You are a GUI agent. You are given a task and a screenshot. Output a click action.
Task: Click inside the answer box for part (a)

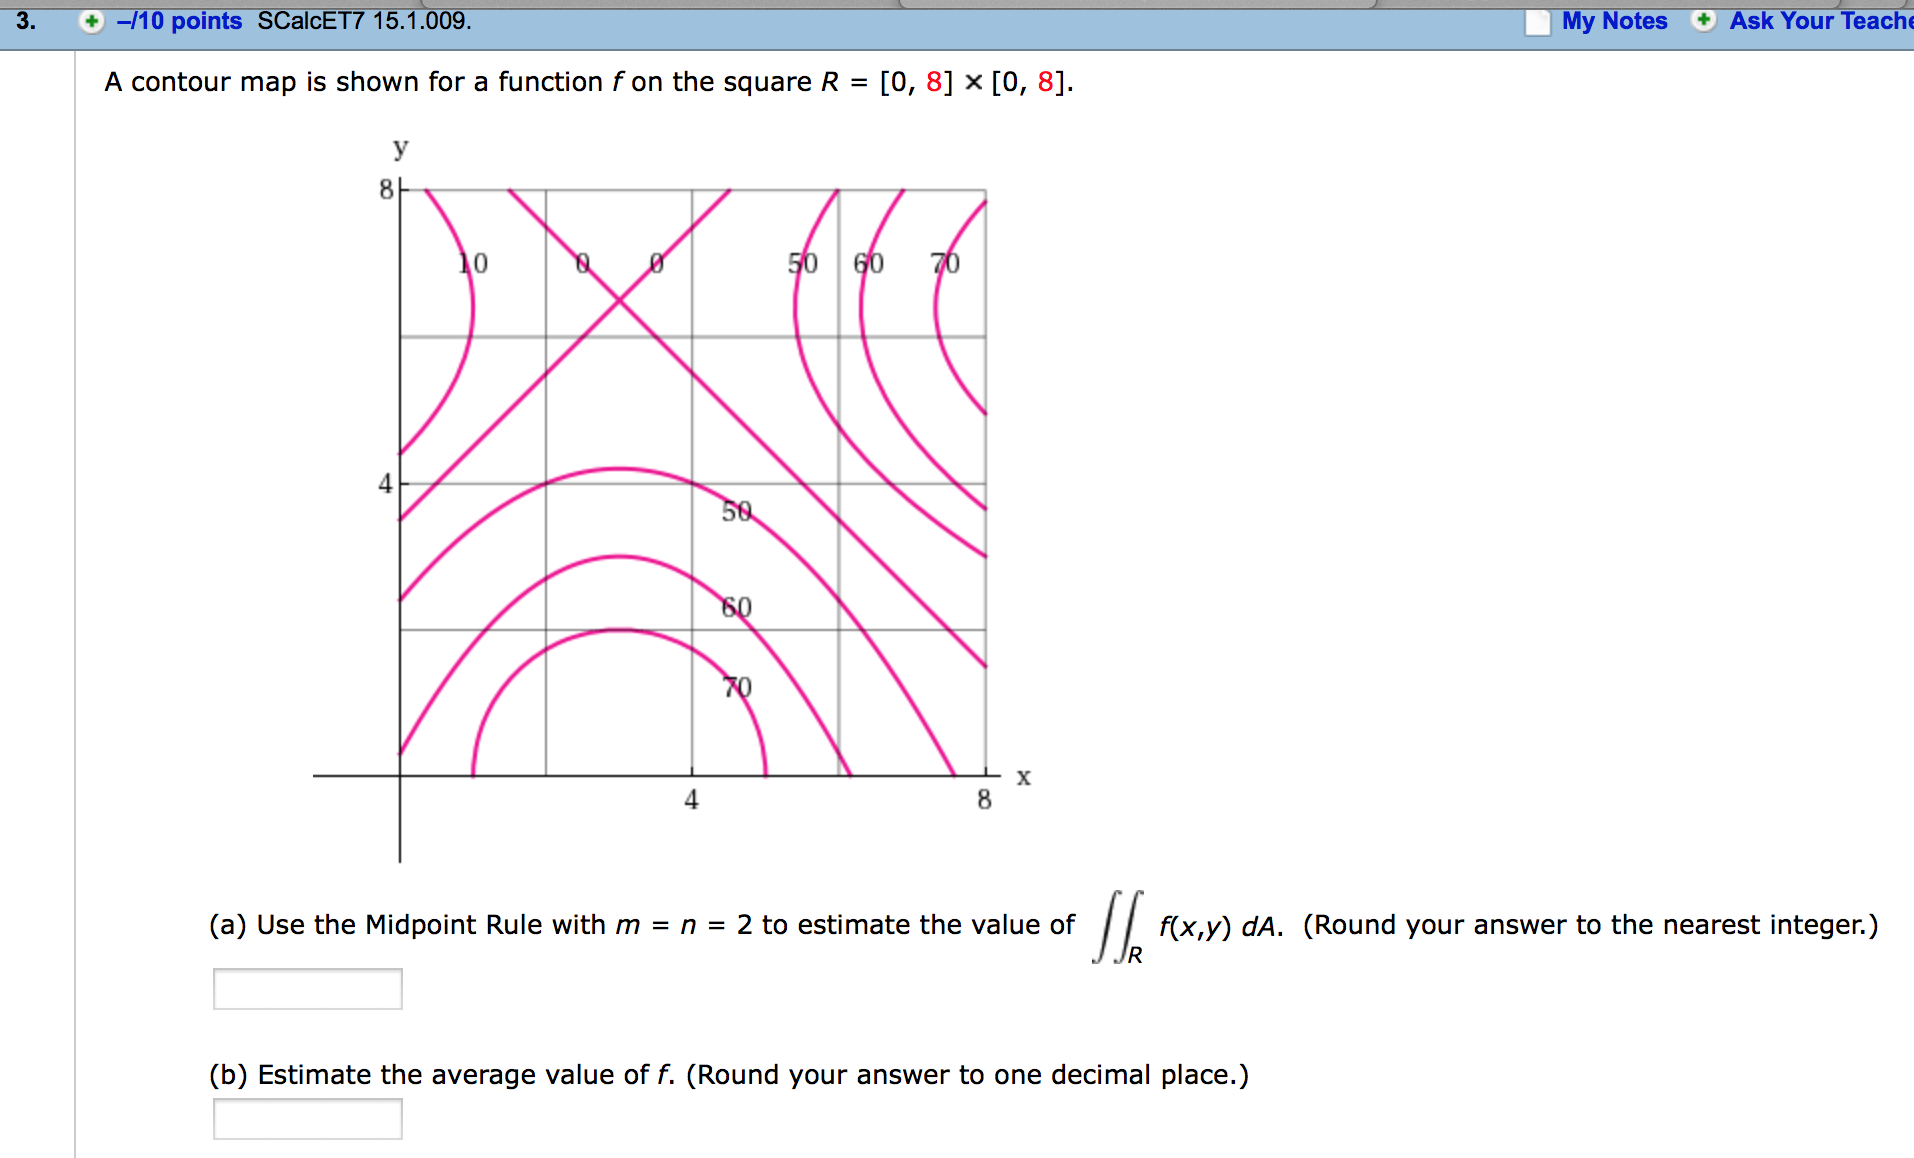307,989
